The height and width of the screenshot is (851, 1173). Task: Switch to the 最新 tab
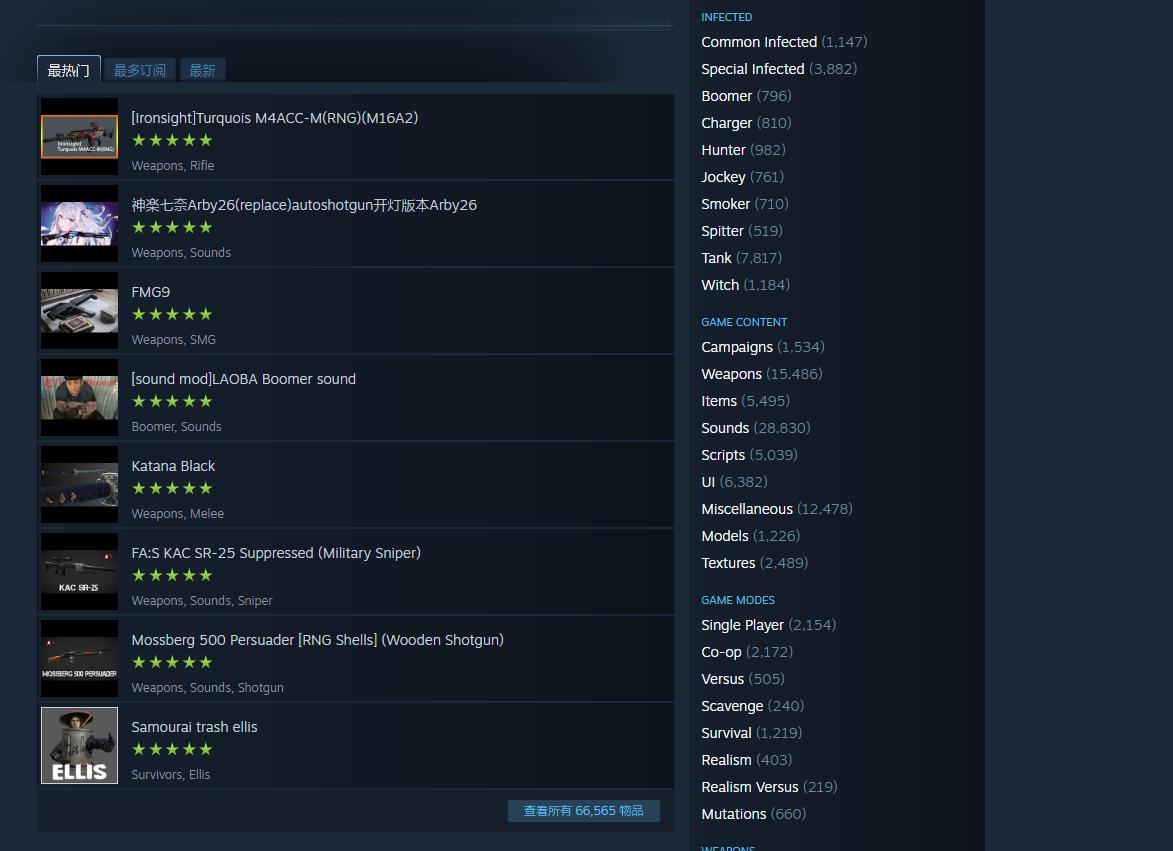coord(202,70)
